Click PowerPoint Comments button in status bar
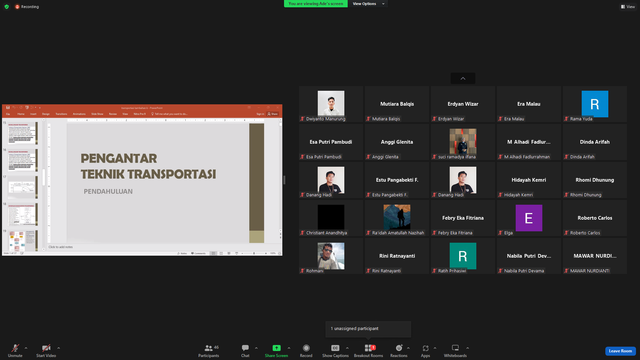 198,253
